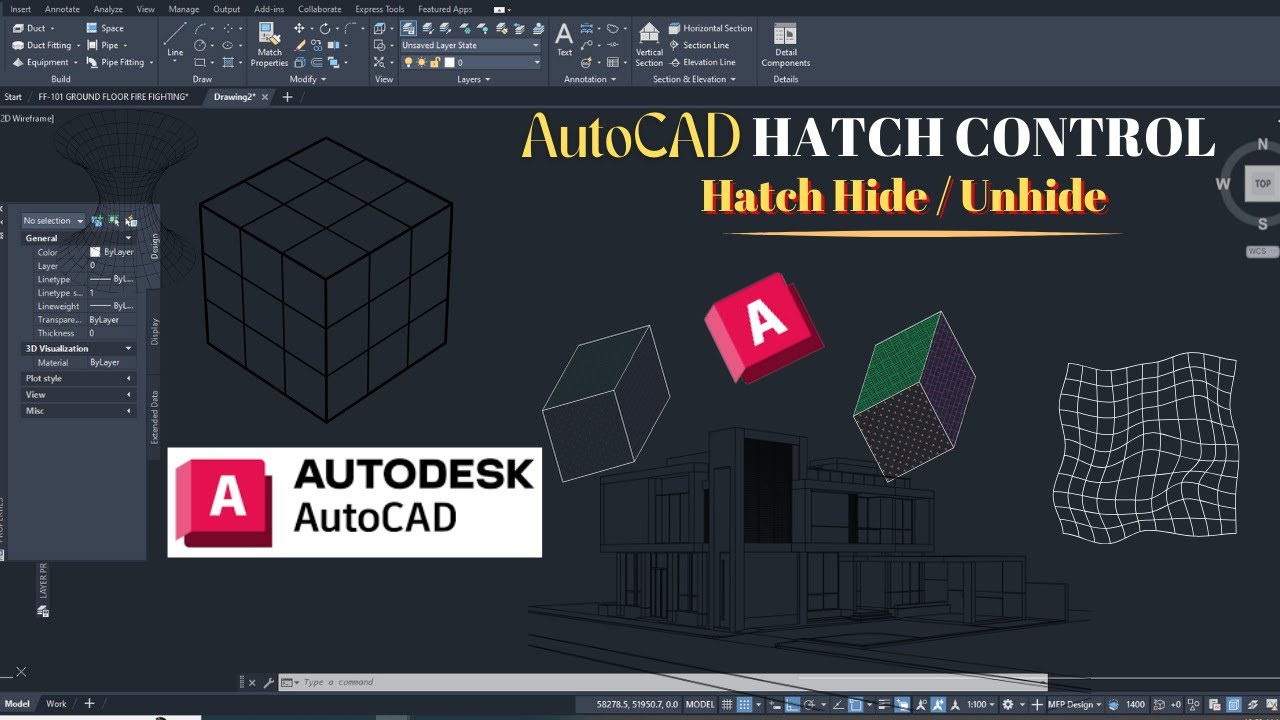The image size is (1280, 720).
Task: Pick the Pipe tool
Action: pos(104,45)
